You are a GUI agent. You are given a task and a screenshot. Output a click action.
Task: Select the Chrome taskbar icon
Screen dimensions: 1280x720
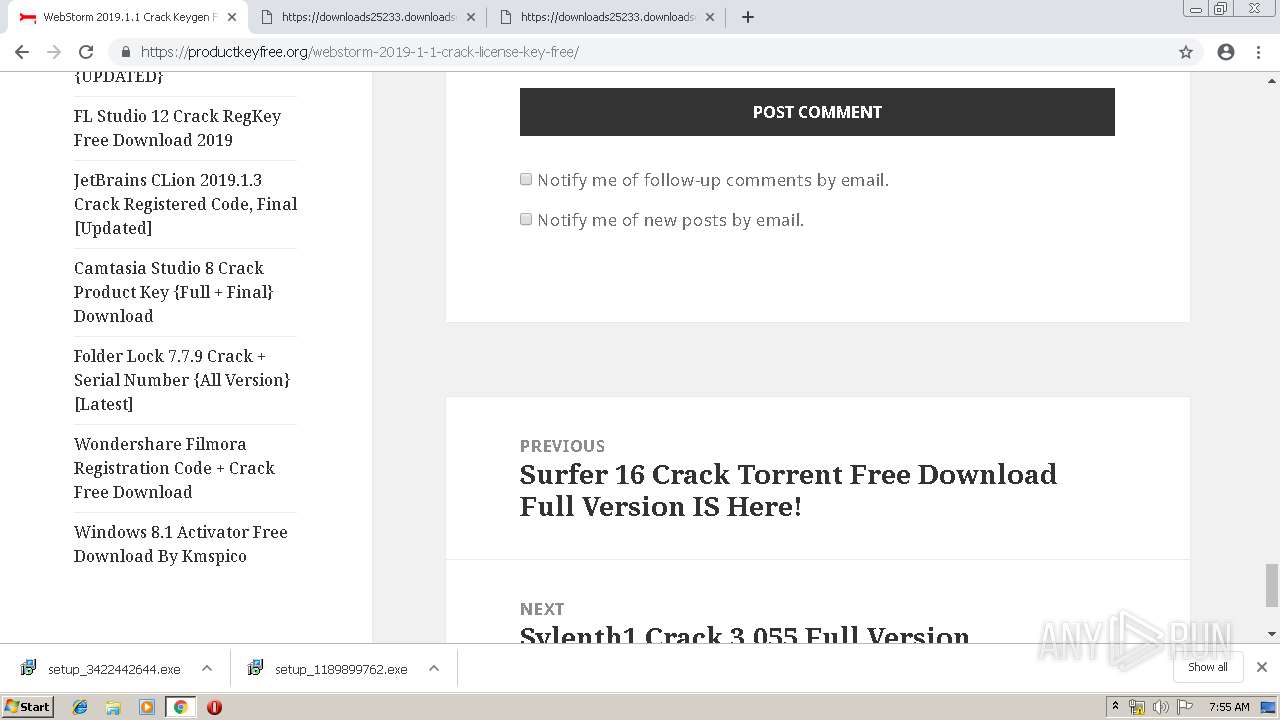[x=180, y=707]
